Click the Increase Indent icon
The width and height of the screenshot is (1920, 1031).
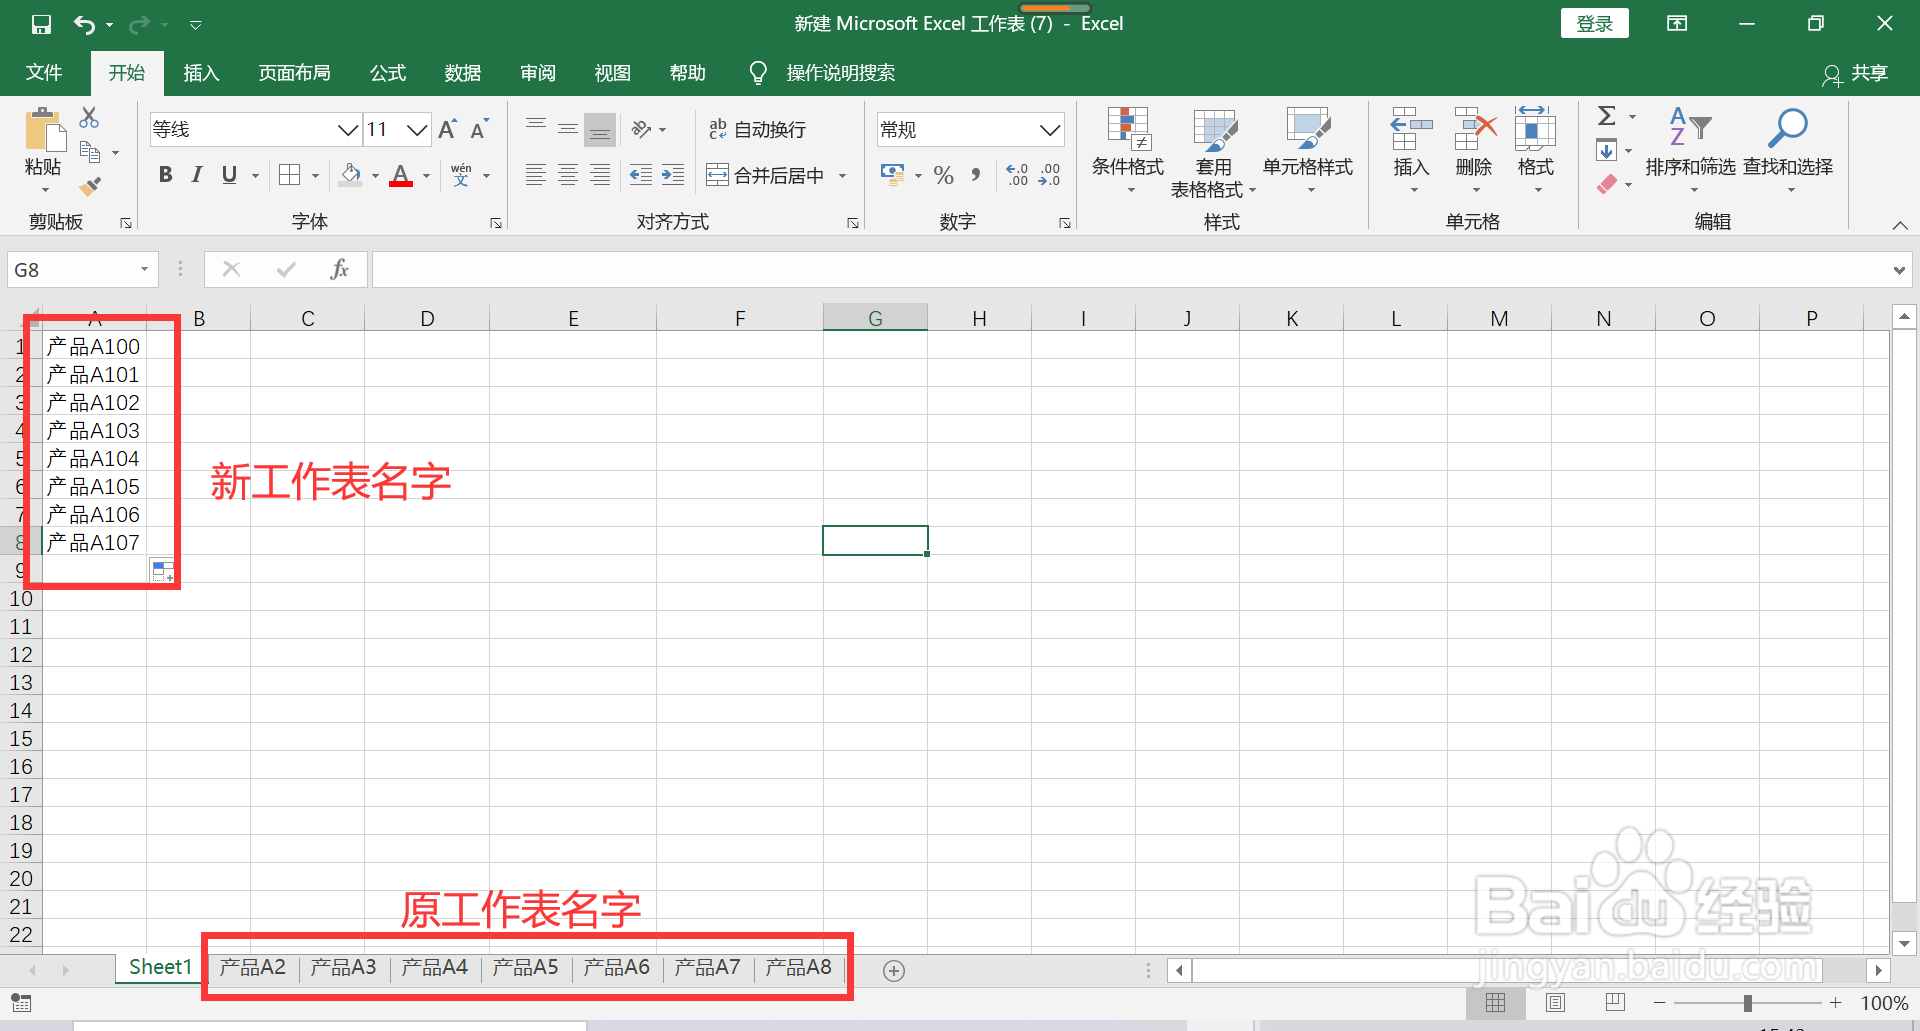[x=673, y=175]
